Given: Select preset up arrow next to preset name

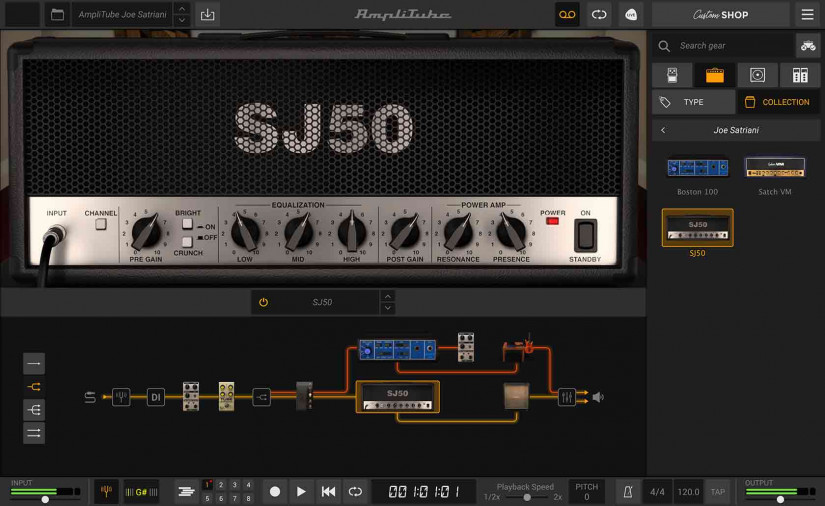Looking at the screenshot, I should tap(182, 9).
